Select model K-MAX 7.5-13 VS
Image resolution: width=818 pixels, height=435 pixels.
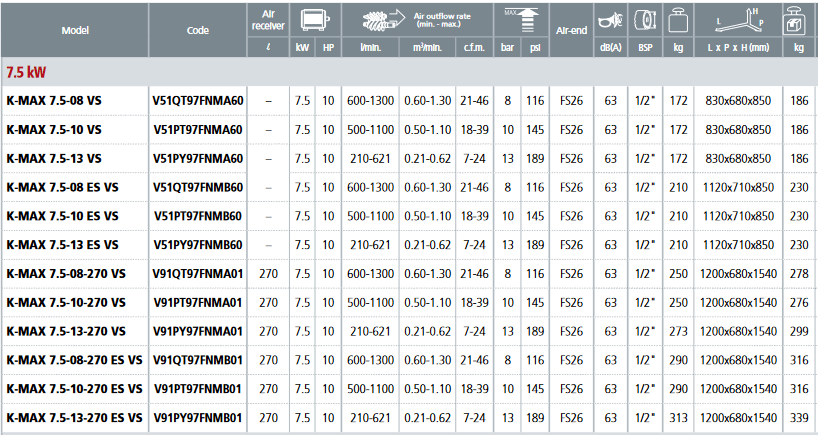point(54,159)
